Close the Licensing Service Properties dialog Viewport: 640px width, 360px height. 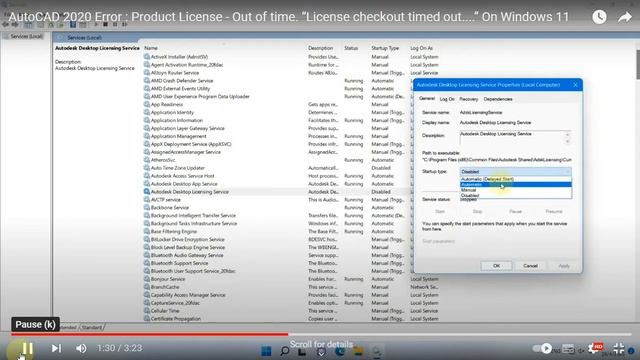point(575,85)
